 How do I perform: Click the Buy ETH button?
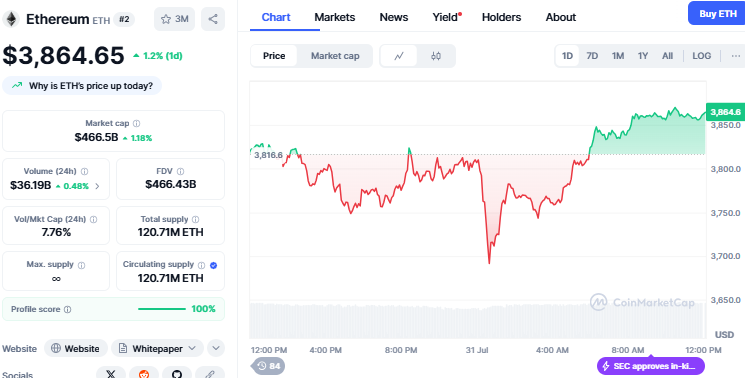pos(717,14)
